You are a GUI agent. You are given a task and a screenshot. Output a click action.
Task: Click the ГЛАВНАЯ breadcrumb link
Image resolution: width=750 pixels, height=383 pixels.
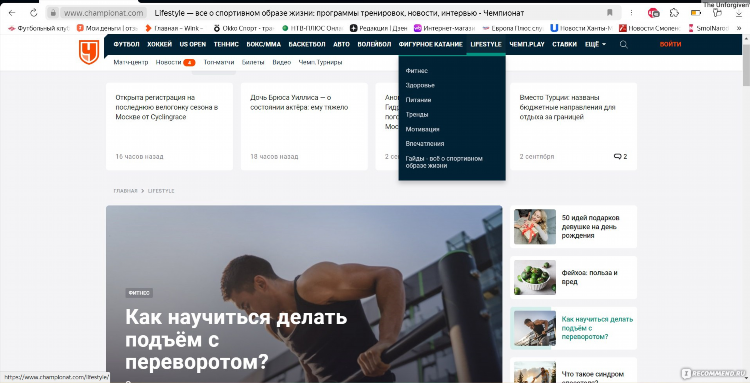pos(125,191)
